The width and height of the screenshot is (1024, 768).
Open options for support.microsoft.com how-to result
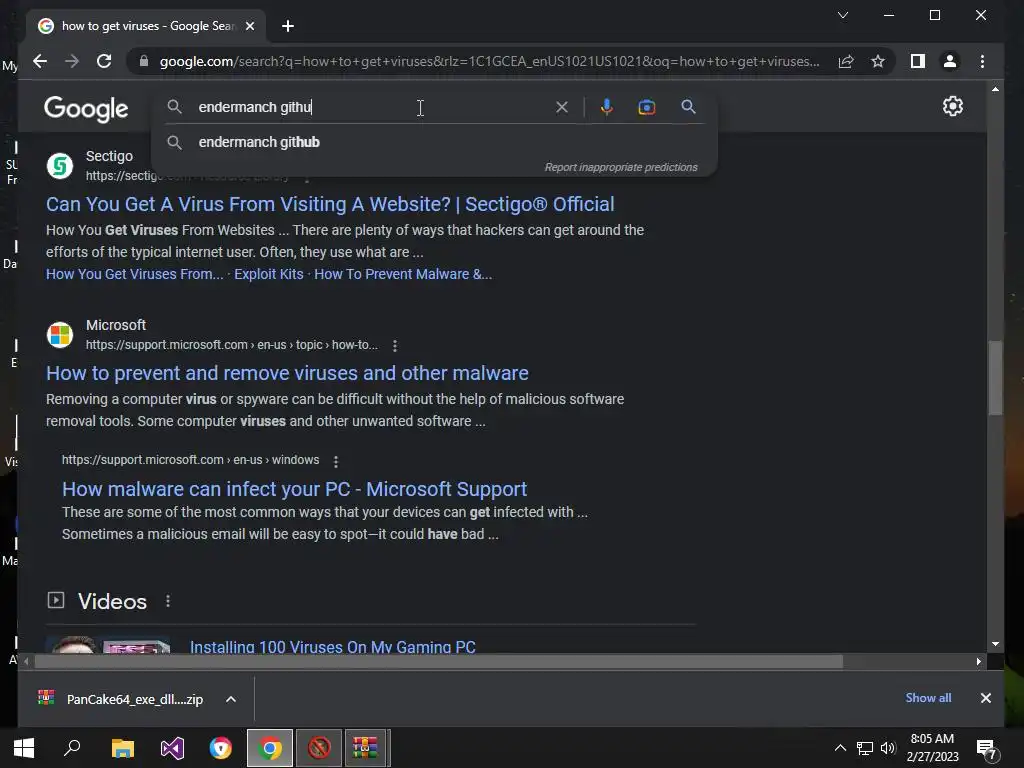tap(394, 345)
